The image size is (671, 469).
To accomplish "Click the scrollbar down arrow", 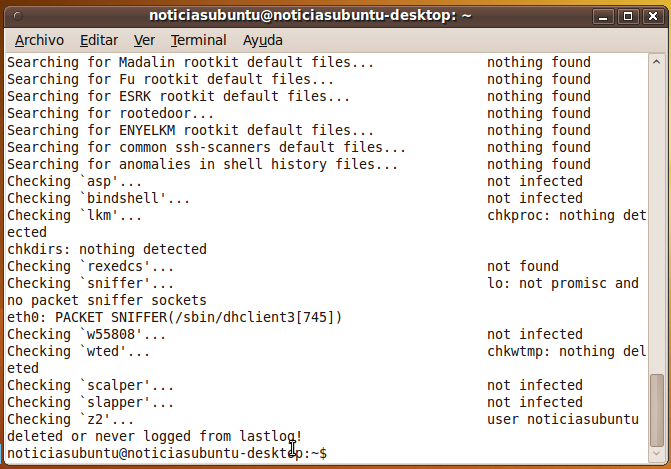I will tap(656, 453).
